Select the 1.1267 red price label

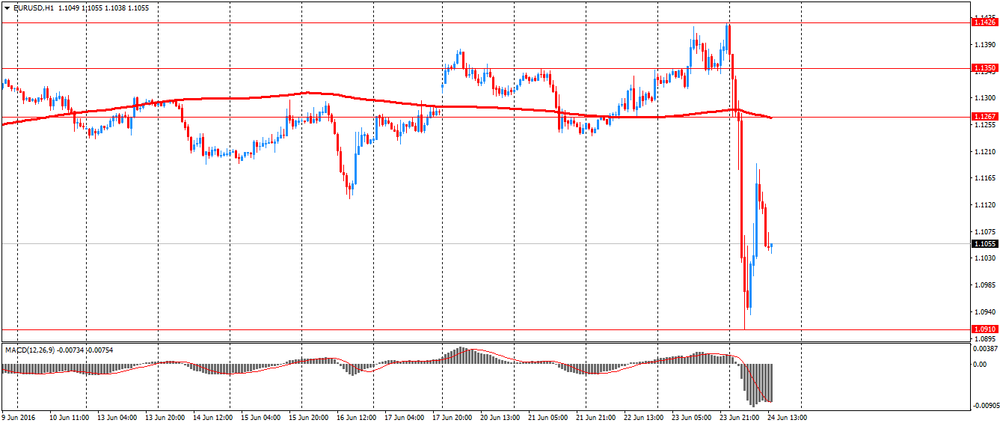[x=983, y=117]
